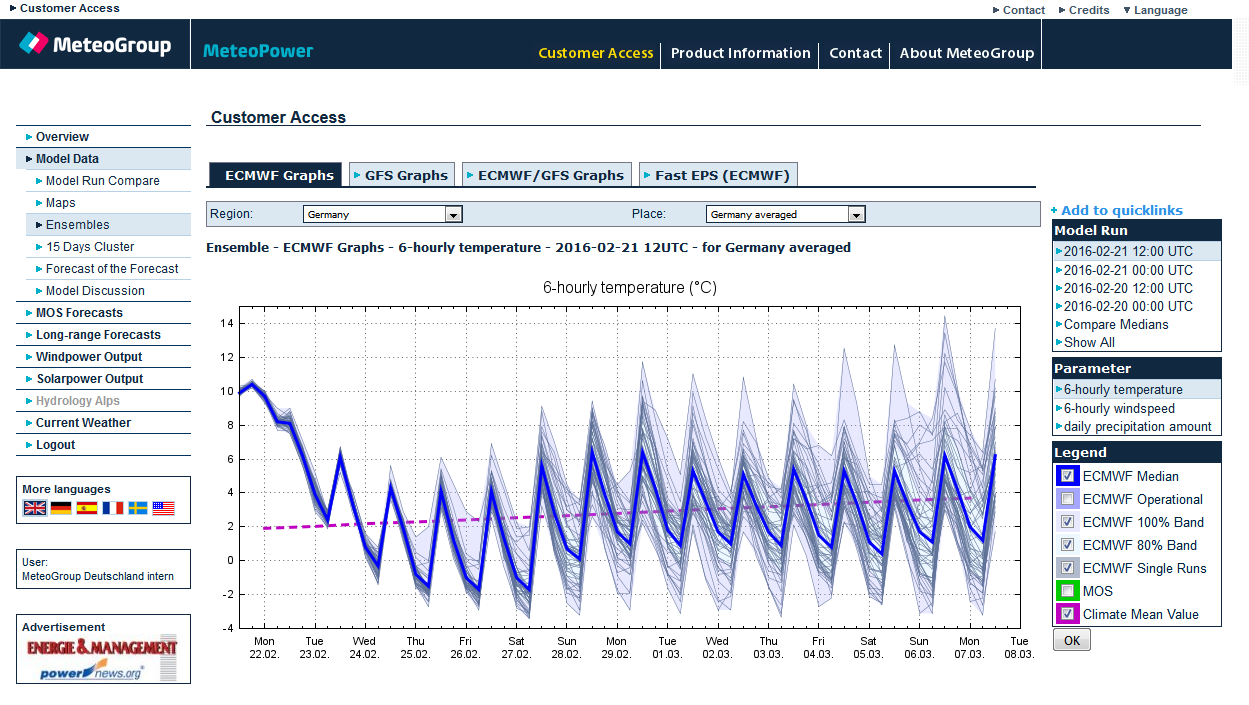This screenshot has height=705, width=1249.
Task: Open the Energie & Management advertisement banner
Action: click(102, 658)
